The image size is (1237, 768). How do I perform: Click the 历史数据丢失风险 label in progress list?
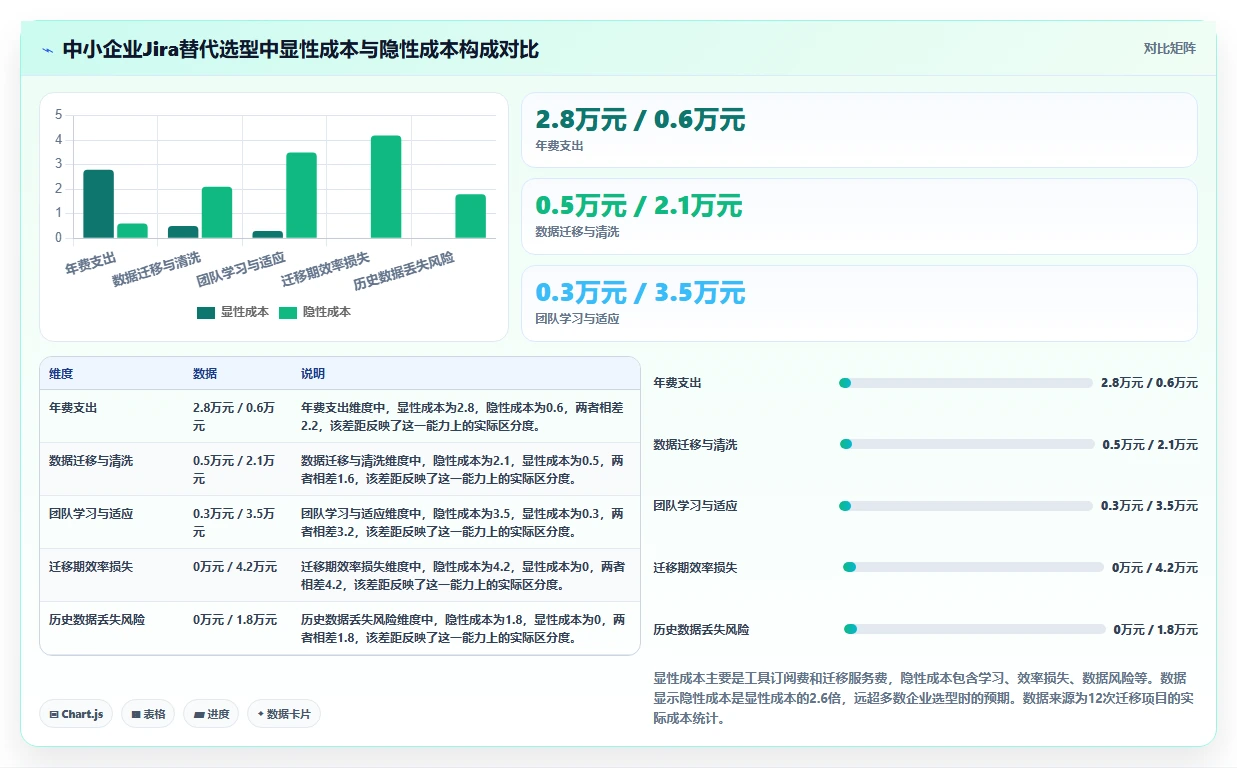[701, 630]
